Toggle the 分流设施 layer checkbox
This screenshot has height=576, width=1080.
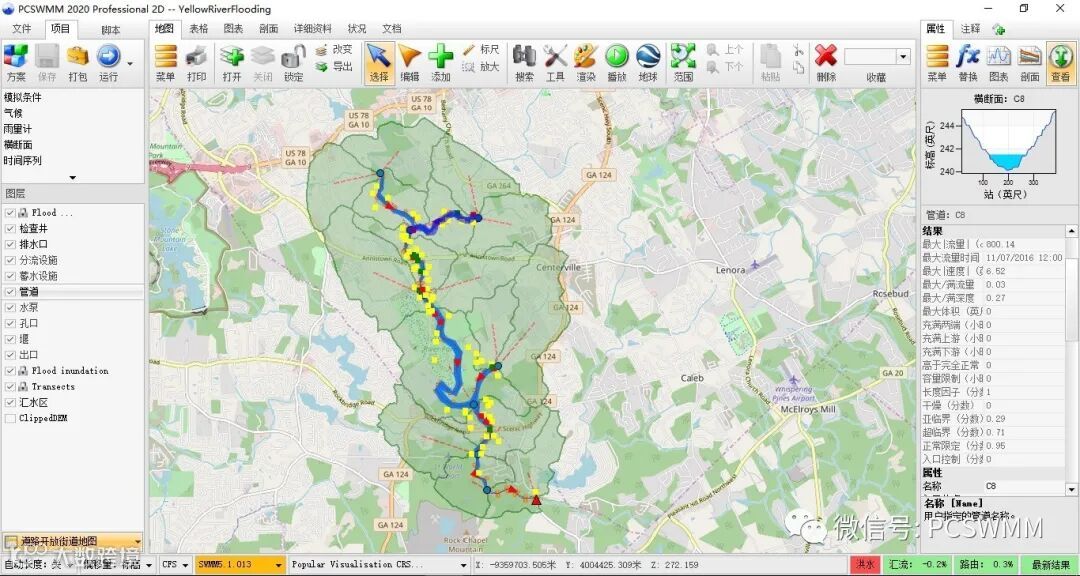click(x=10, y=260)
